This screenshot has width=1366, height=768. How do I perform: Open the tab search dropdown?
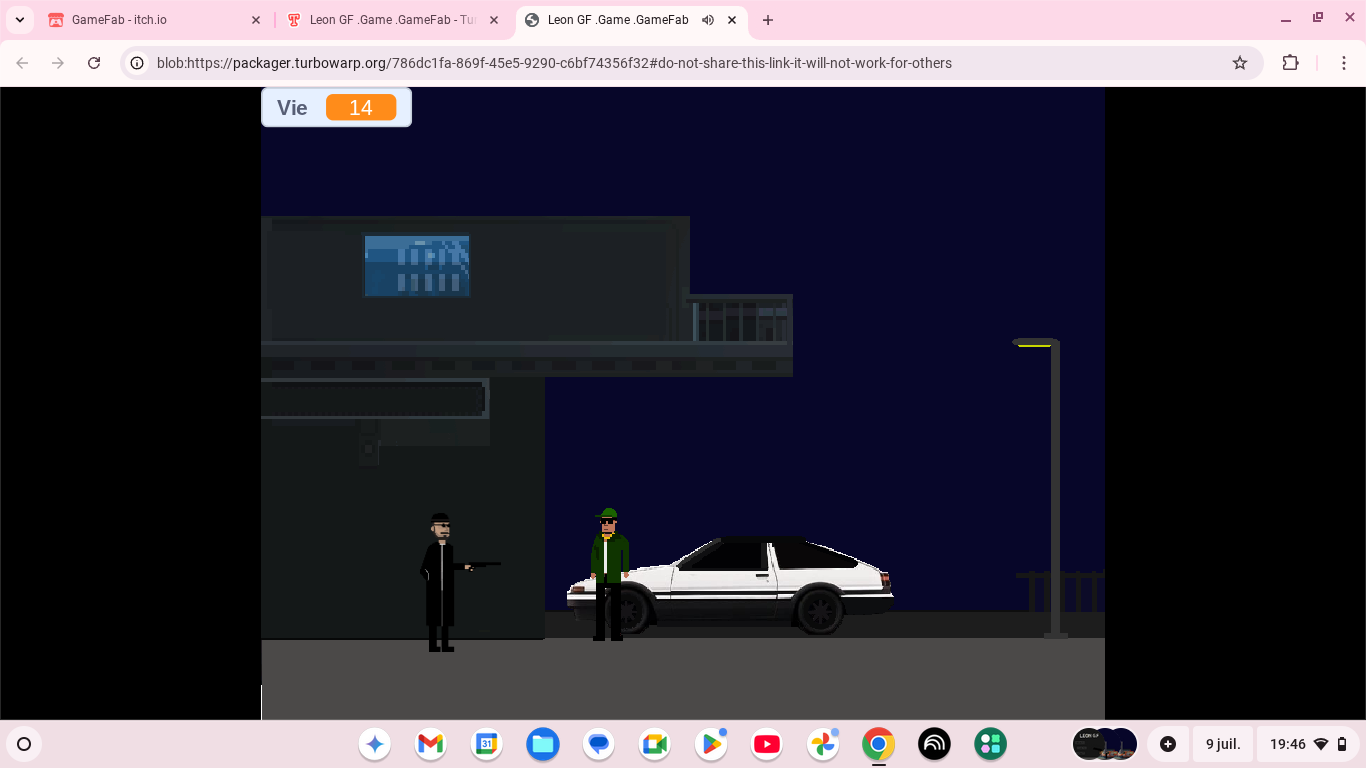pyautogui.click(x=20, y=20)
